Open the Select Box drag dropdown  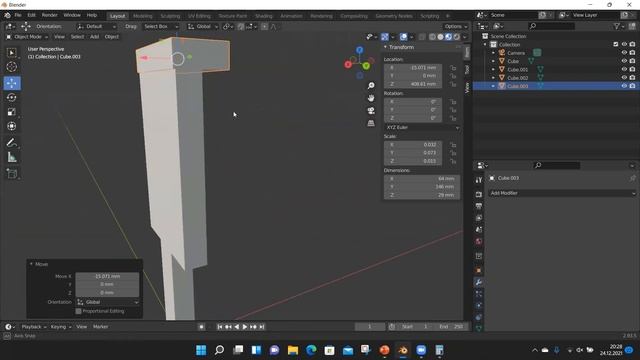pos(161,27)
